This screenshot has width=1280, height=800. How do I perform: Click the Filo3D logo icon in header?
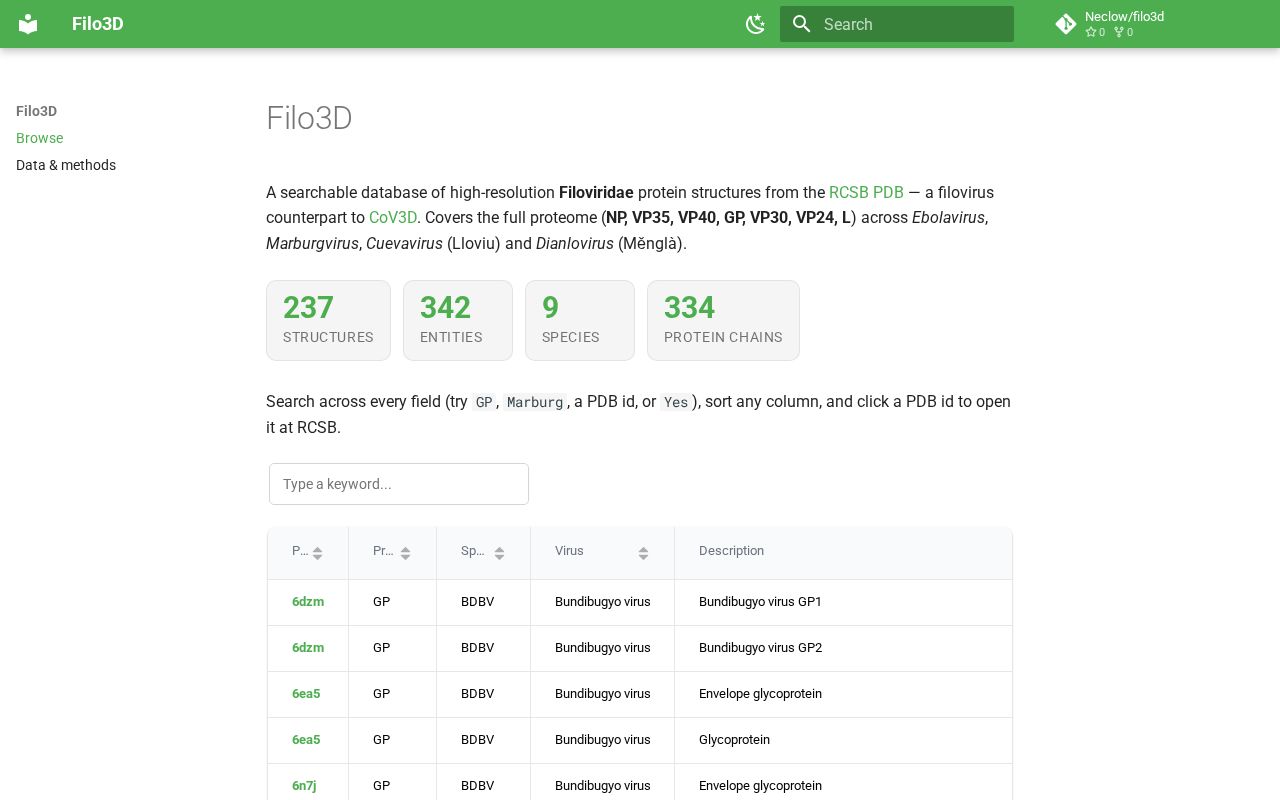coord(28,24)
